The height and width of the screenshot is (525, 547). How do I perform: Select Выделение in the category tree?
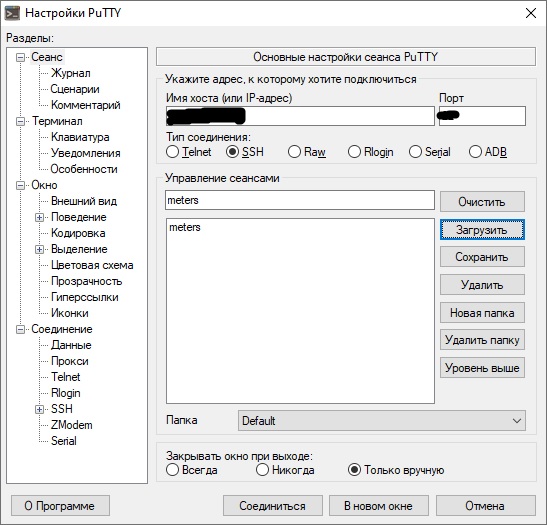tap(79, 249)
